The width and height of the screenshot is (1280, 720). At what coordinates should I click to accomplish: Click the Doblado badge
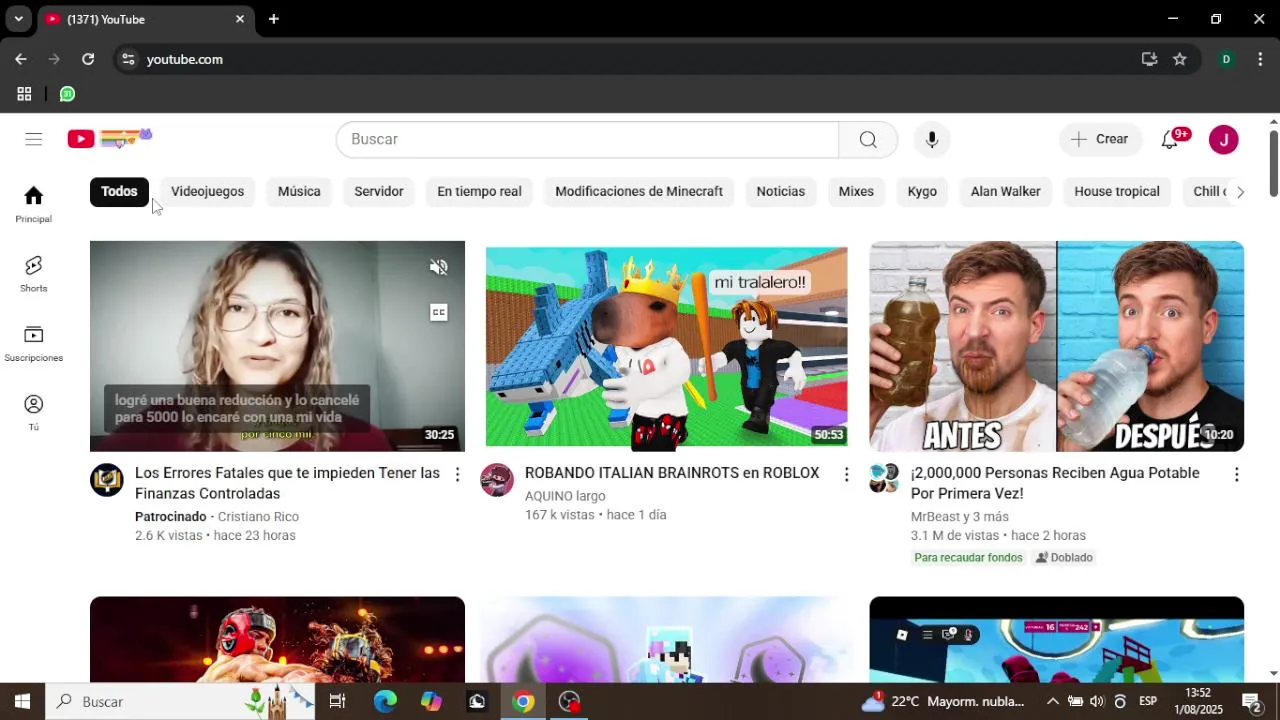click(1064, 558)
